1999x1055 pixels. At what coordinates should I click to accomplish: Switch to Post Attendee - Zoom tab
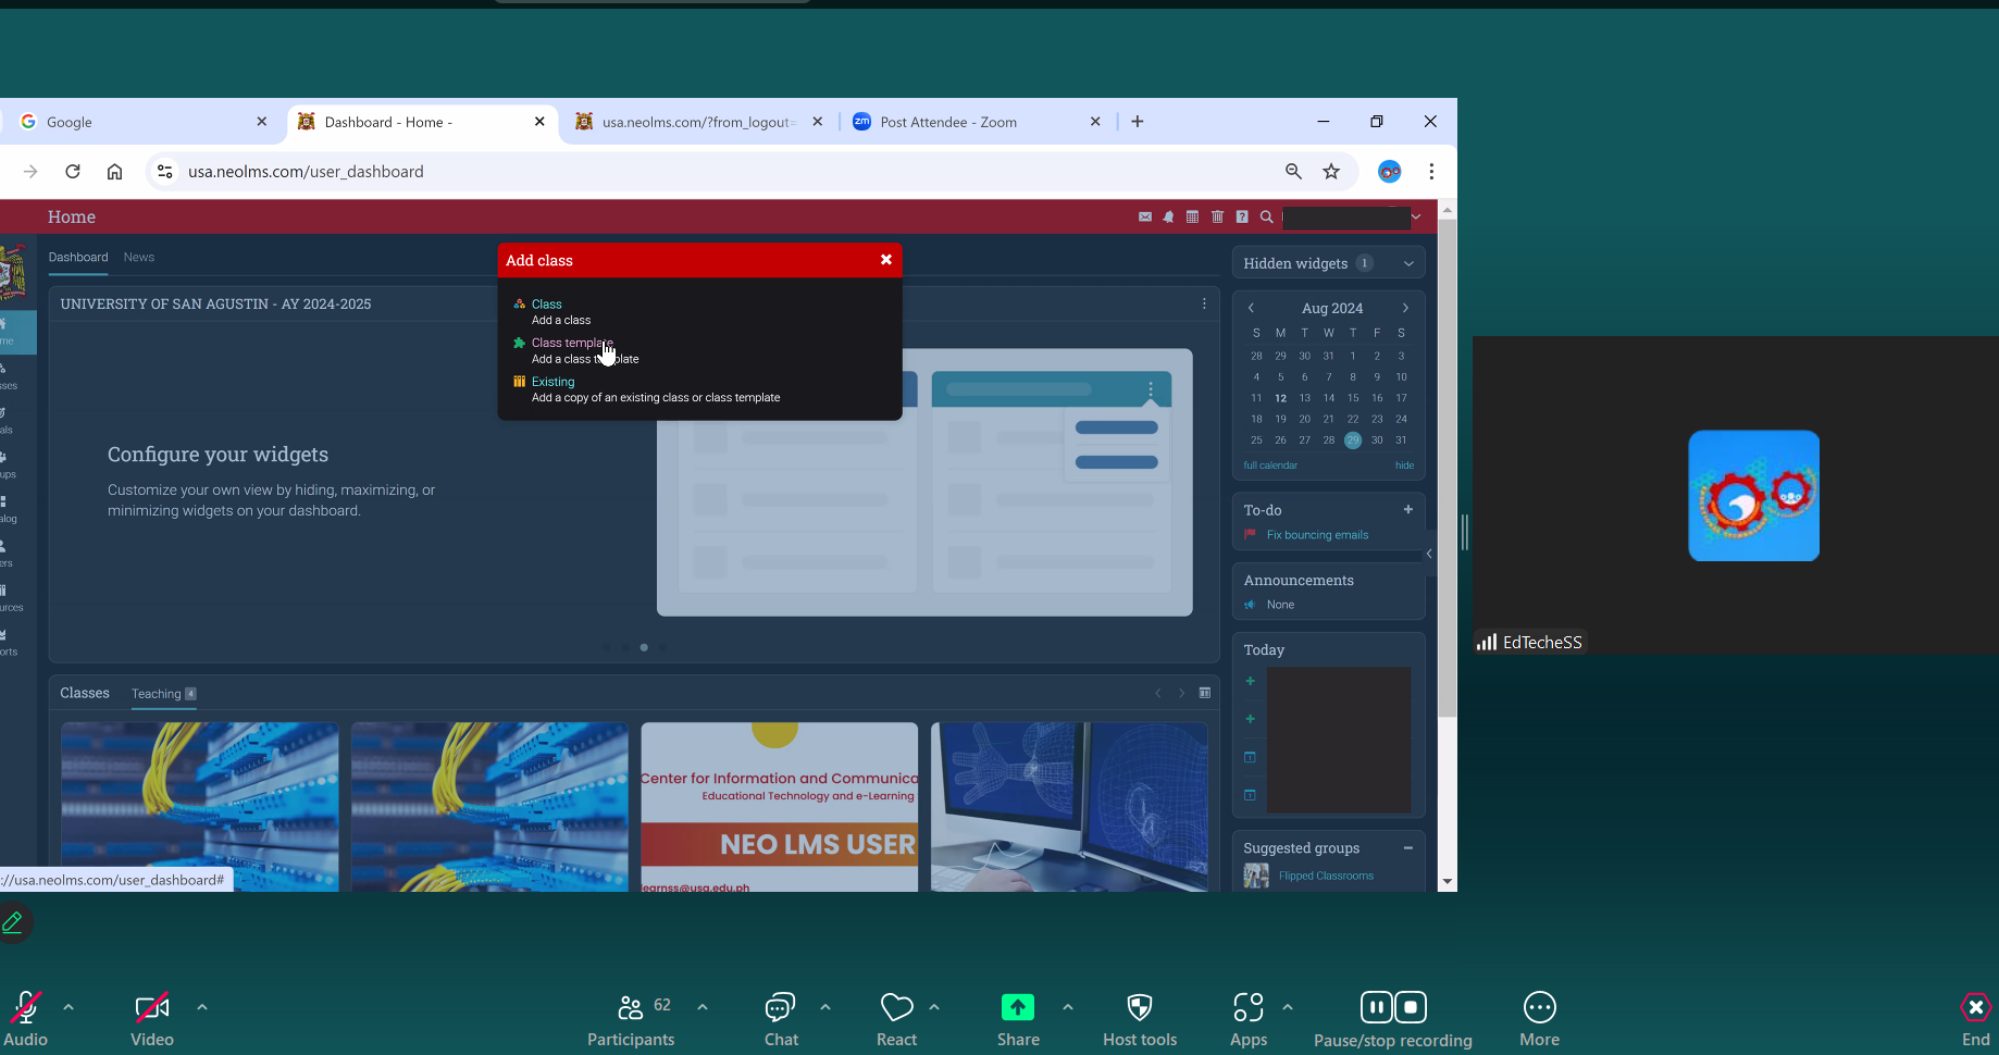[x=975, y=122]
